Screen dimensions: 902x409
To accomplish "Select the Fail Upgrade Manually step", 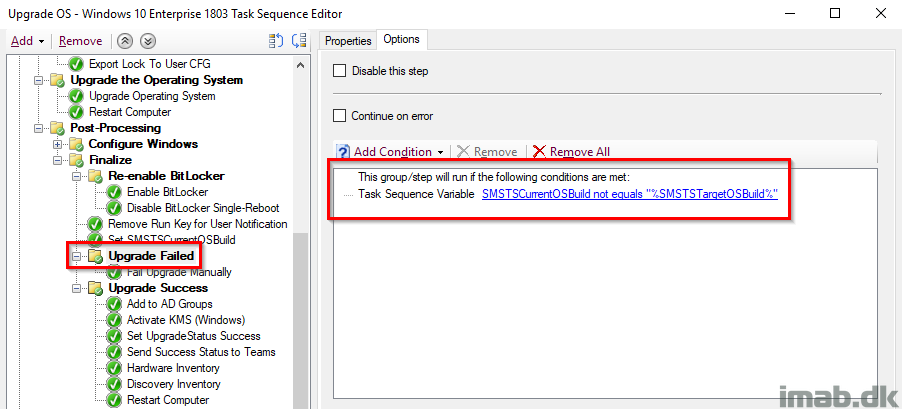I will [179, 272].
